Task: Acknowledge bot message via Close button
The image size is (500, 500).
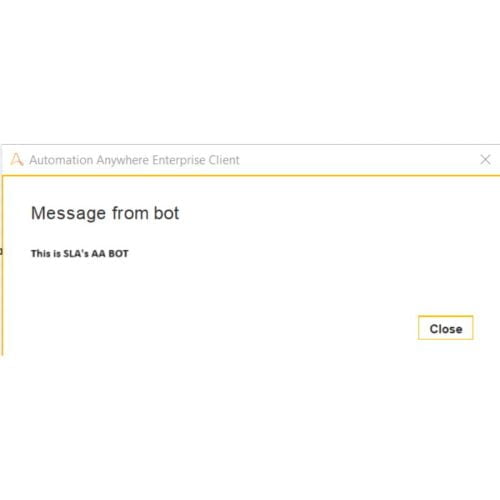Action: (446, 328)
